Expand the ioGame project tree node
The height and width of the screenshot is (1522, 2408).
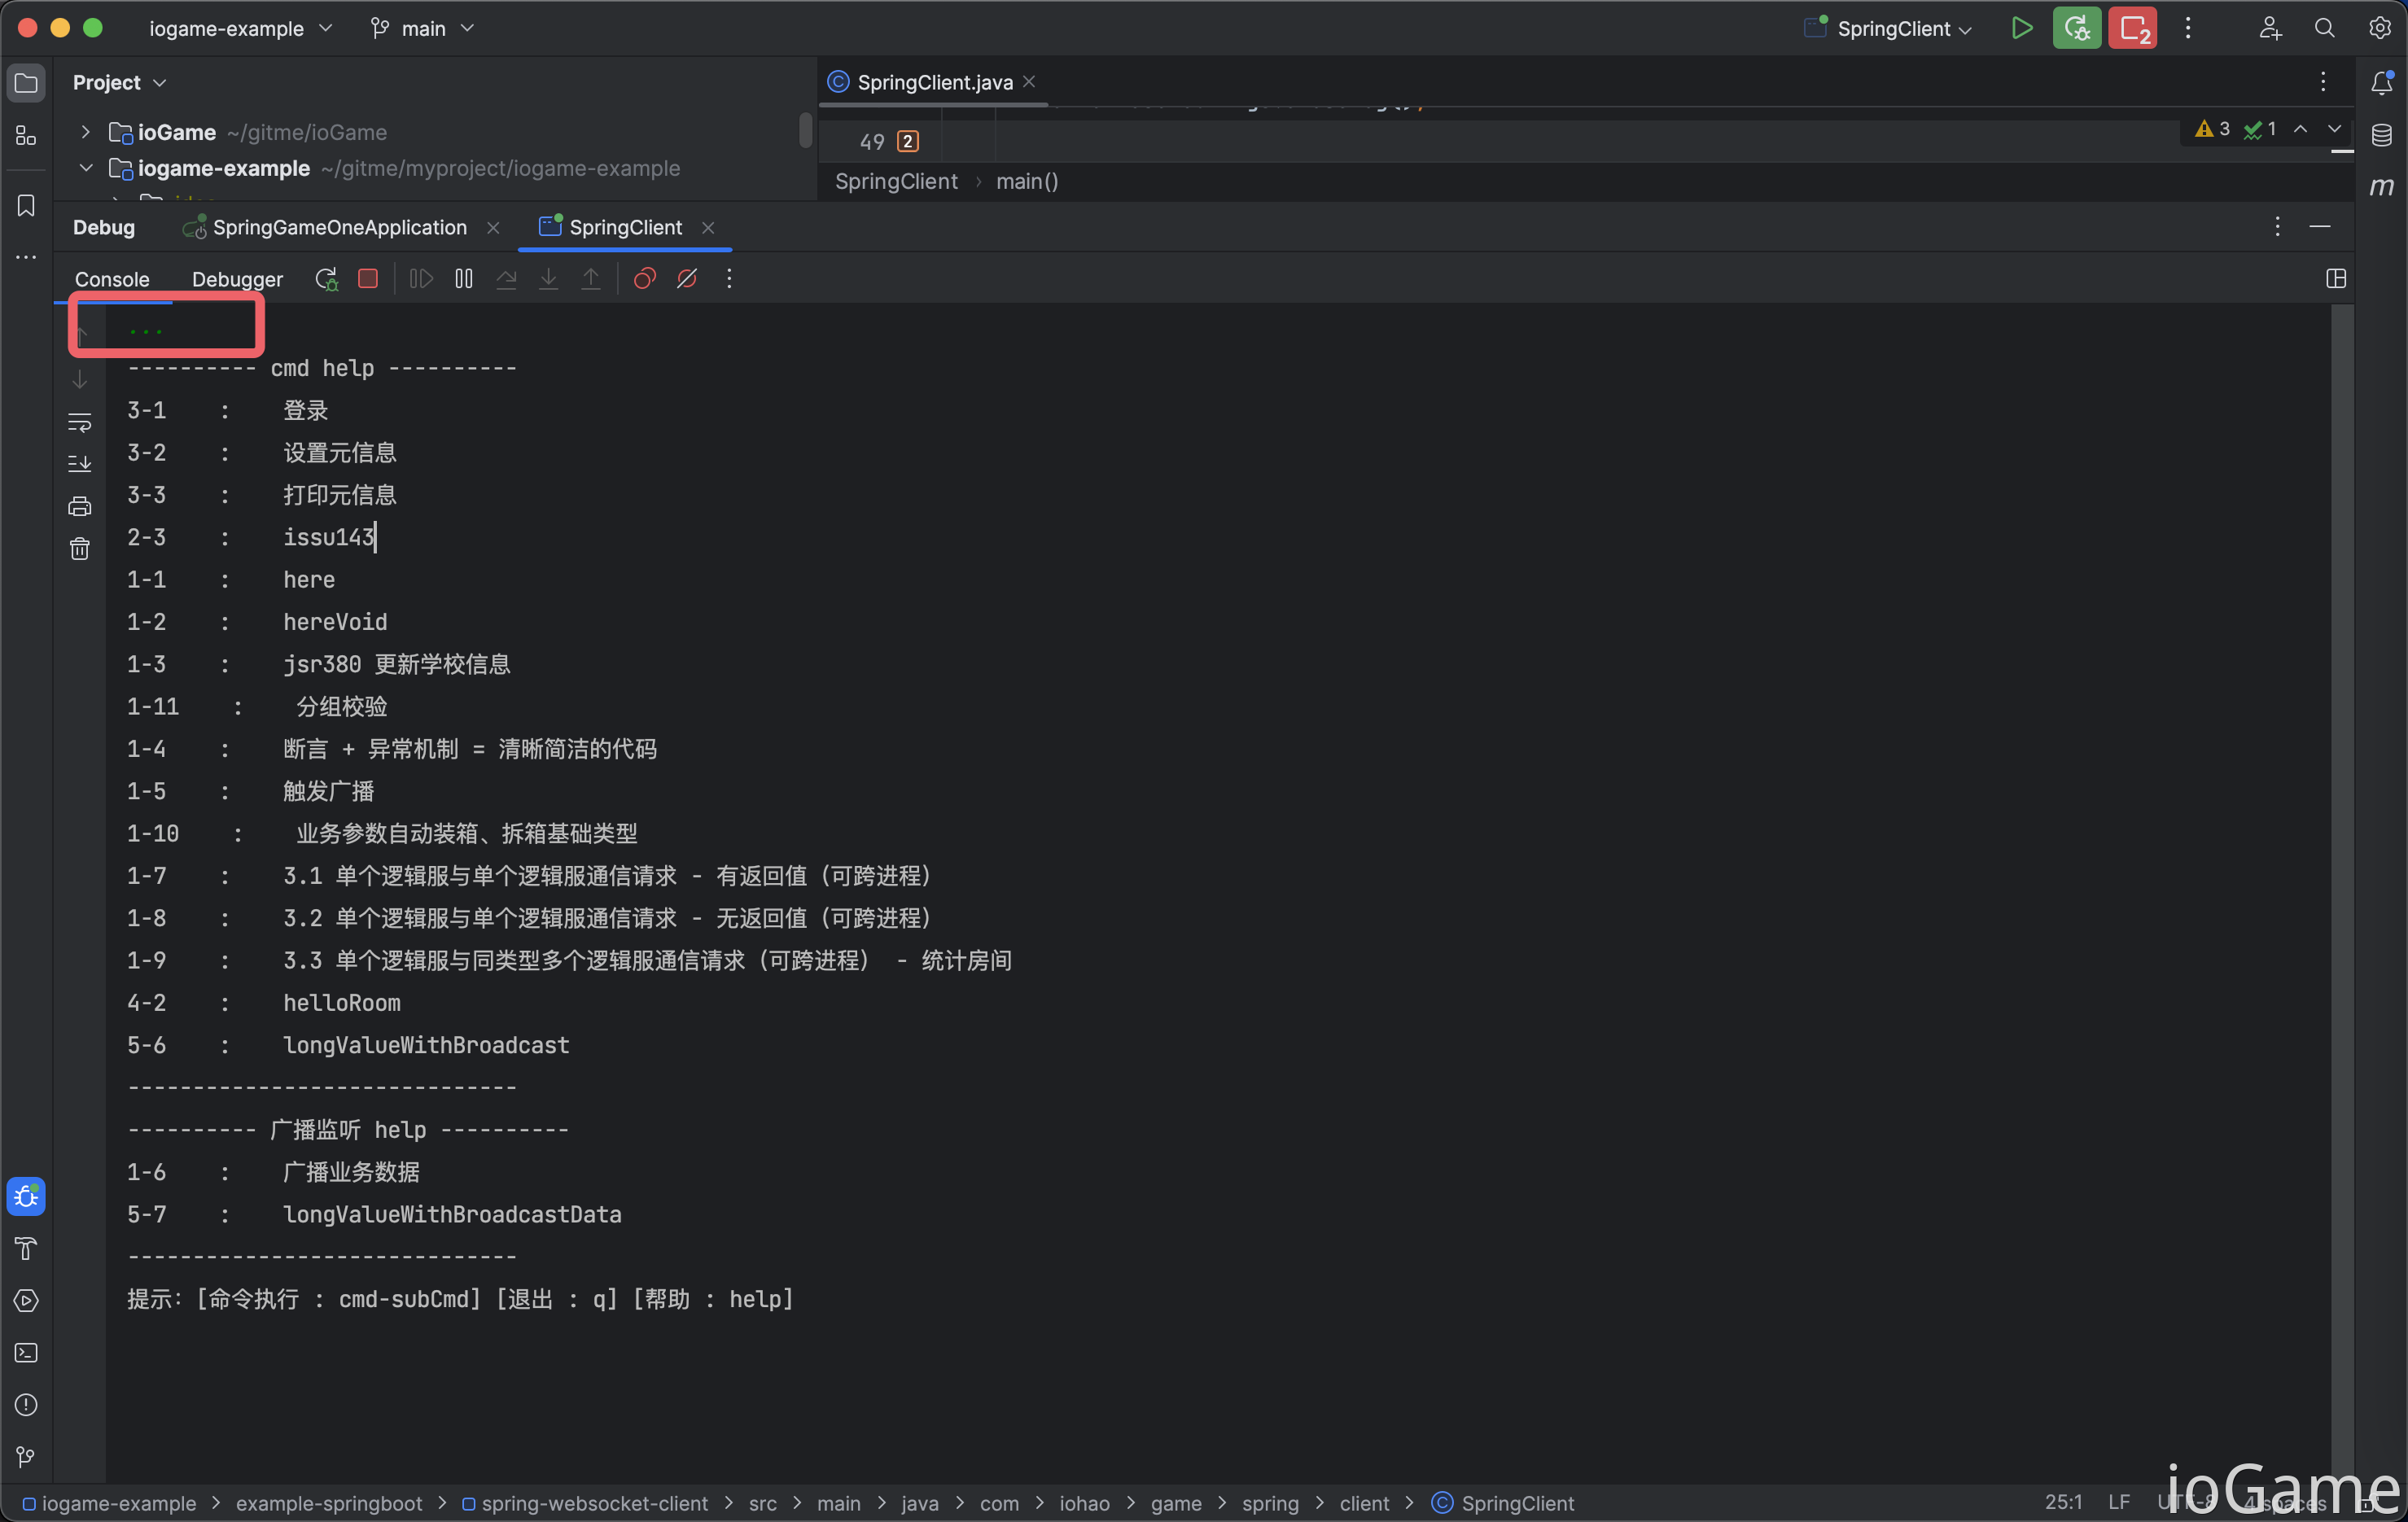[85, 132]
